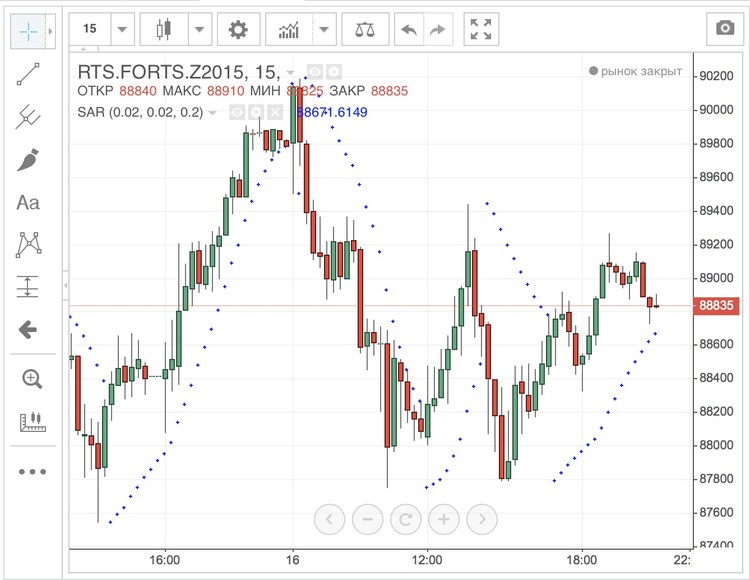Click the back arrow in left toolbar
The width and height of the screenshot is (750, 580).
(x=28, y=329)
